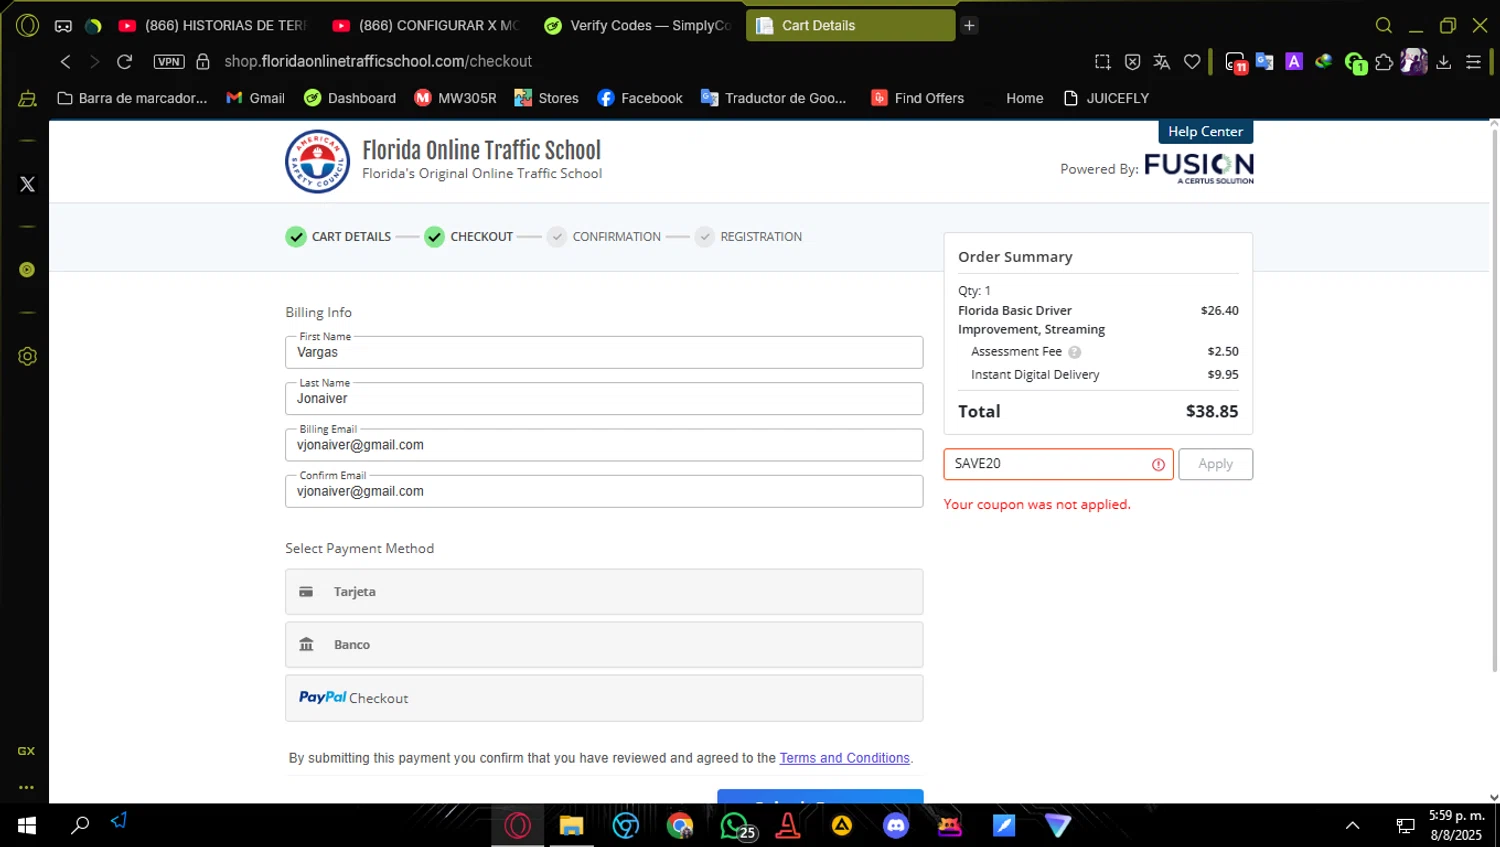
Task: Click the page translate icon in address bar
Action: (1161, 62)
